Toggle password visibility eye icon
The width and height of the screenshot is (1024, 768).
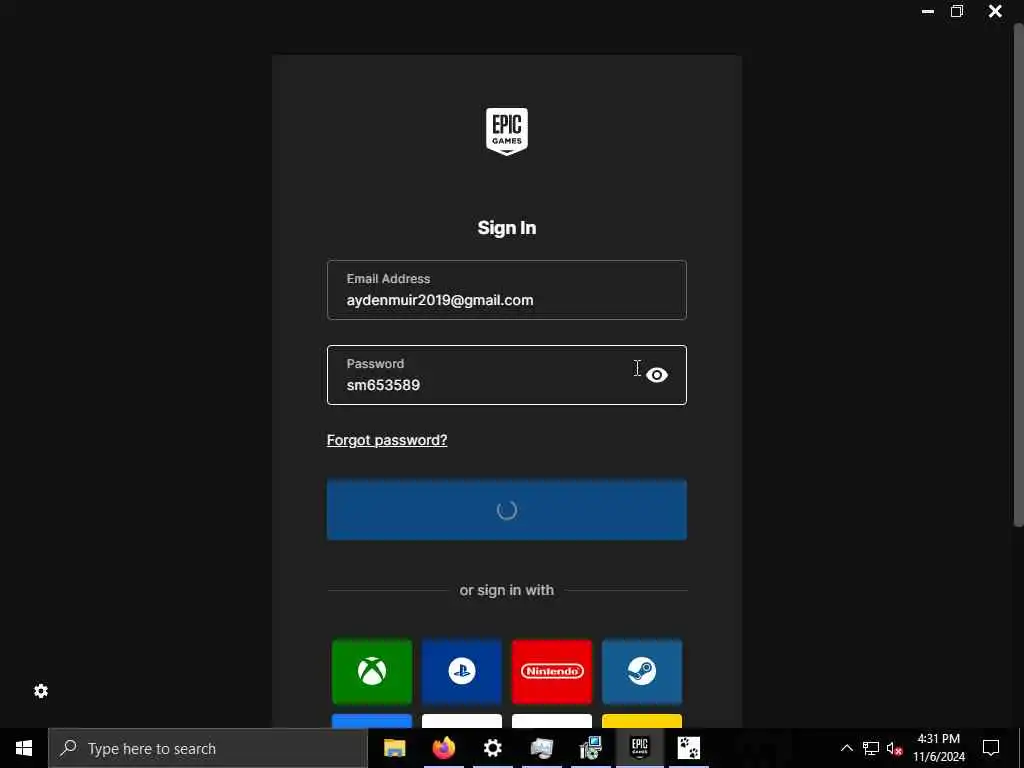[657, 375]
